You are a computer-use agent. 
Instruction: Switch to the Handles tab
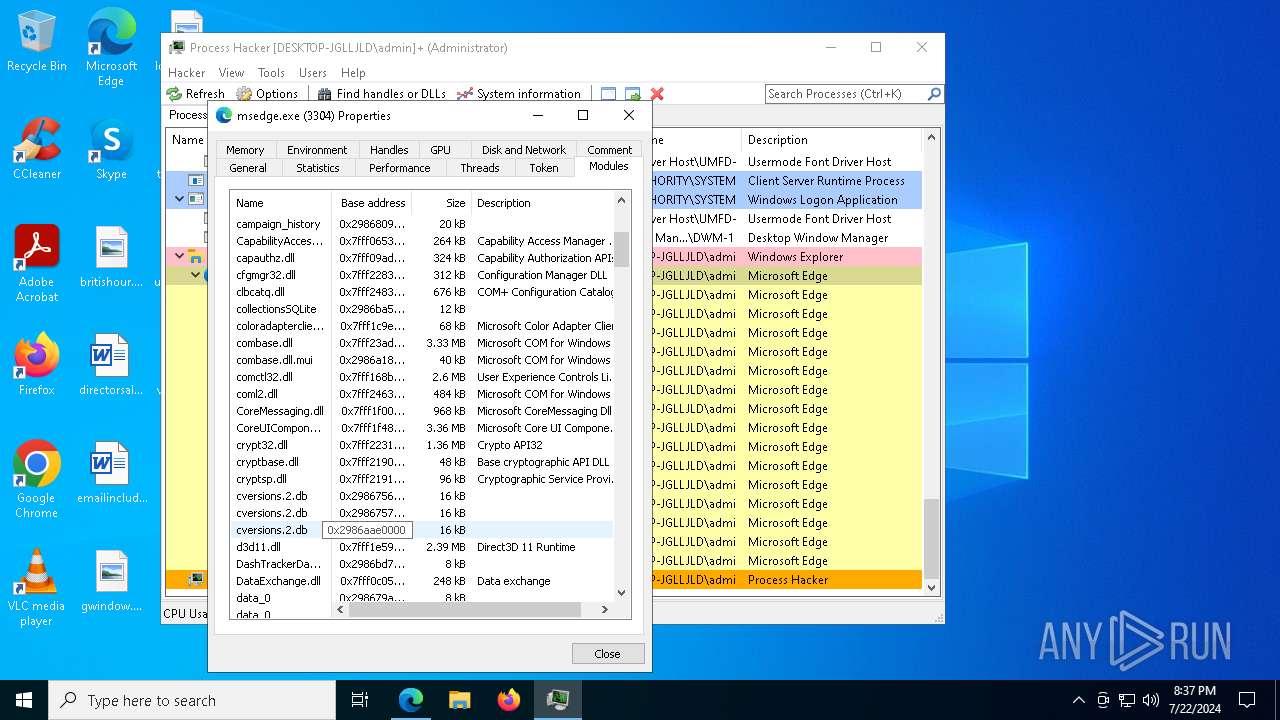click(x=389, y=150)
